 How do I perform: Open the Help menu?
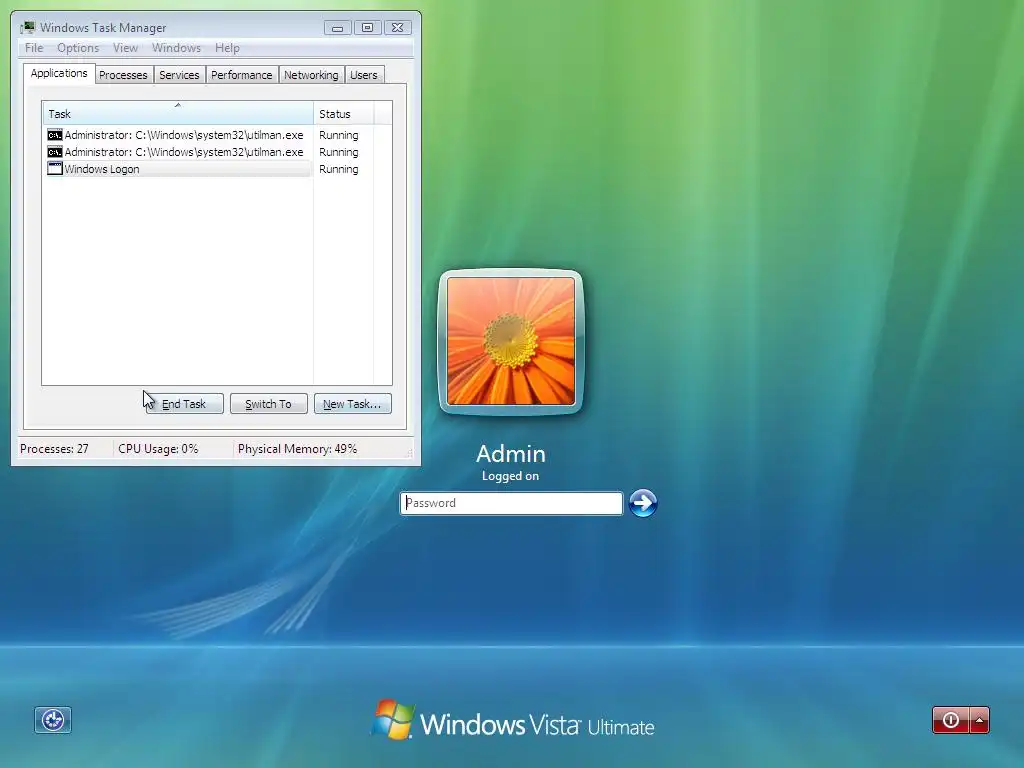click(227, 48)
